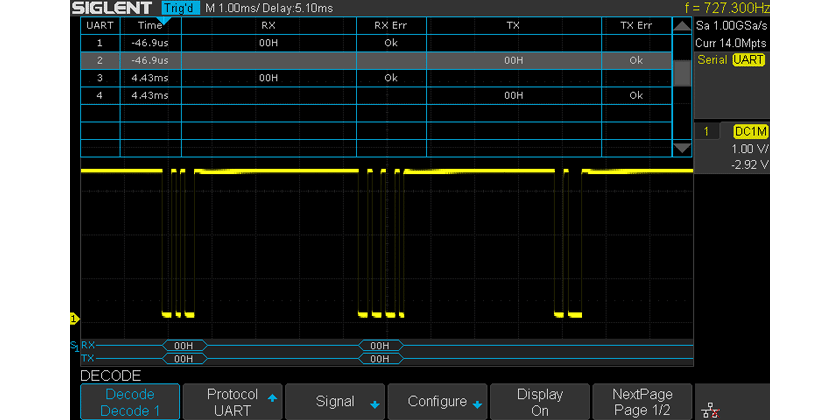The width and height of the screenshot is (840, 420).
Task: Click the channel 1 ground level marker
Action: pos(74,319)
